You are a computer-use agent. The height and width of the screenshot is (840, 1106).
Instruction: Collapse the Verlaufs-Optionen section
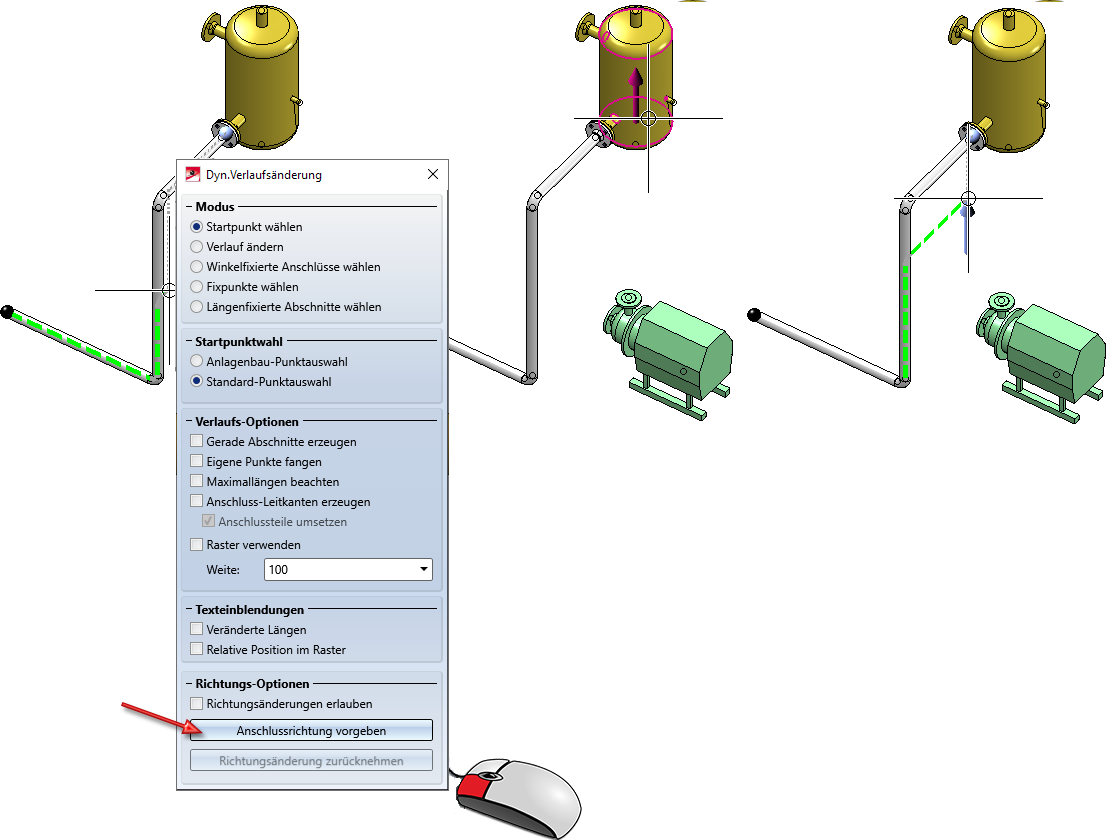pyautogui.click(x=190, y=422)
